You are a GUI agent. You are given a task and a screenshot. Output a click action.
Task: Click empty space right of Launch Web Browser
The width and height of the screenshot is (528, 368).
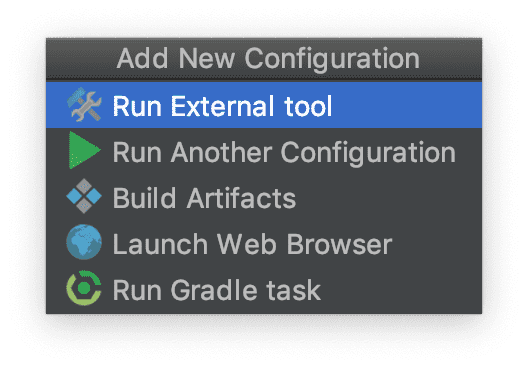[438, 242]
